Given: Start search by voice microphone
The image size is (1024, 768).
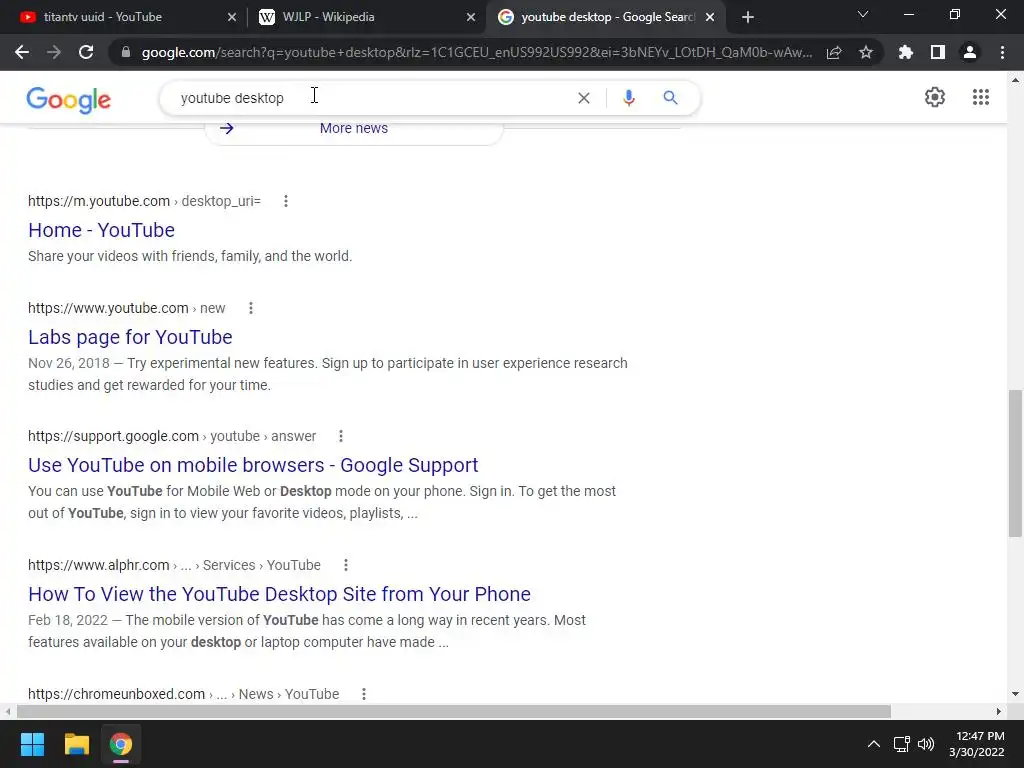Looking at the screenshot, I should click(628, 98).
